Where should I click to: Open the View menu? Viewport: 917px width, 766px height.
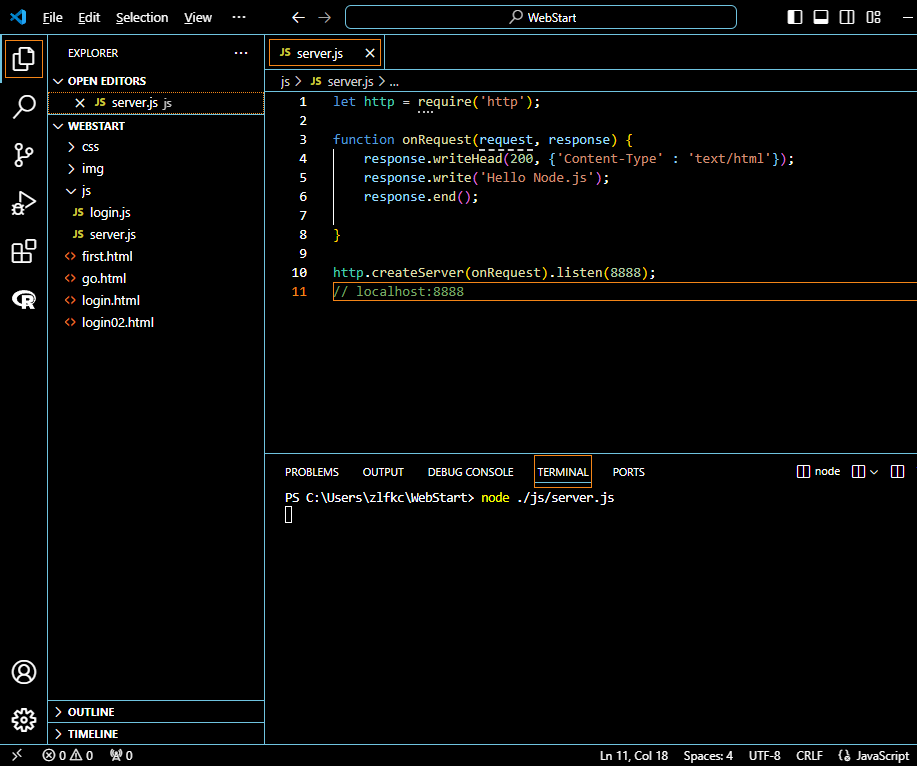pos(198,18)
